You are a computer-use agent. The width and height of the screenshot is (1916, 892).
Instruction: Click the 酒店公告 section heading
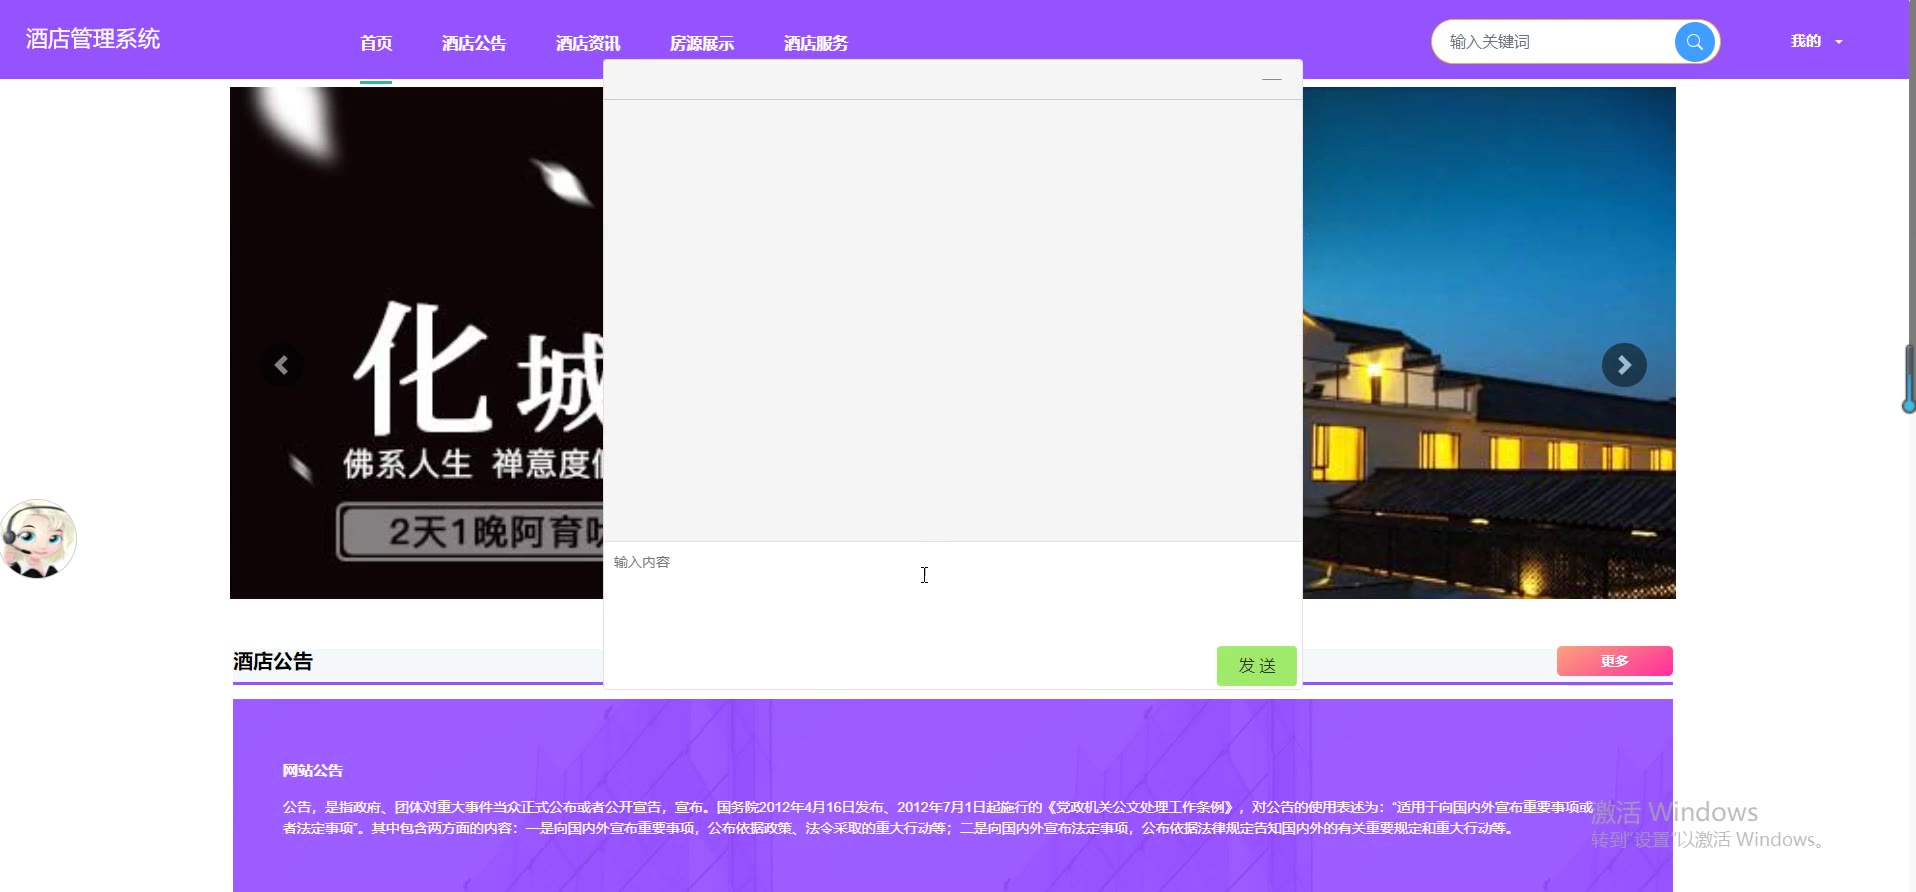(273, 661)
